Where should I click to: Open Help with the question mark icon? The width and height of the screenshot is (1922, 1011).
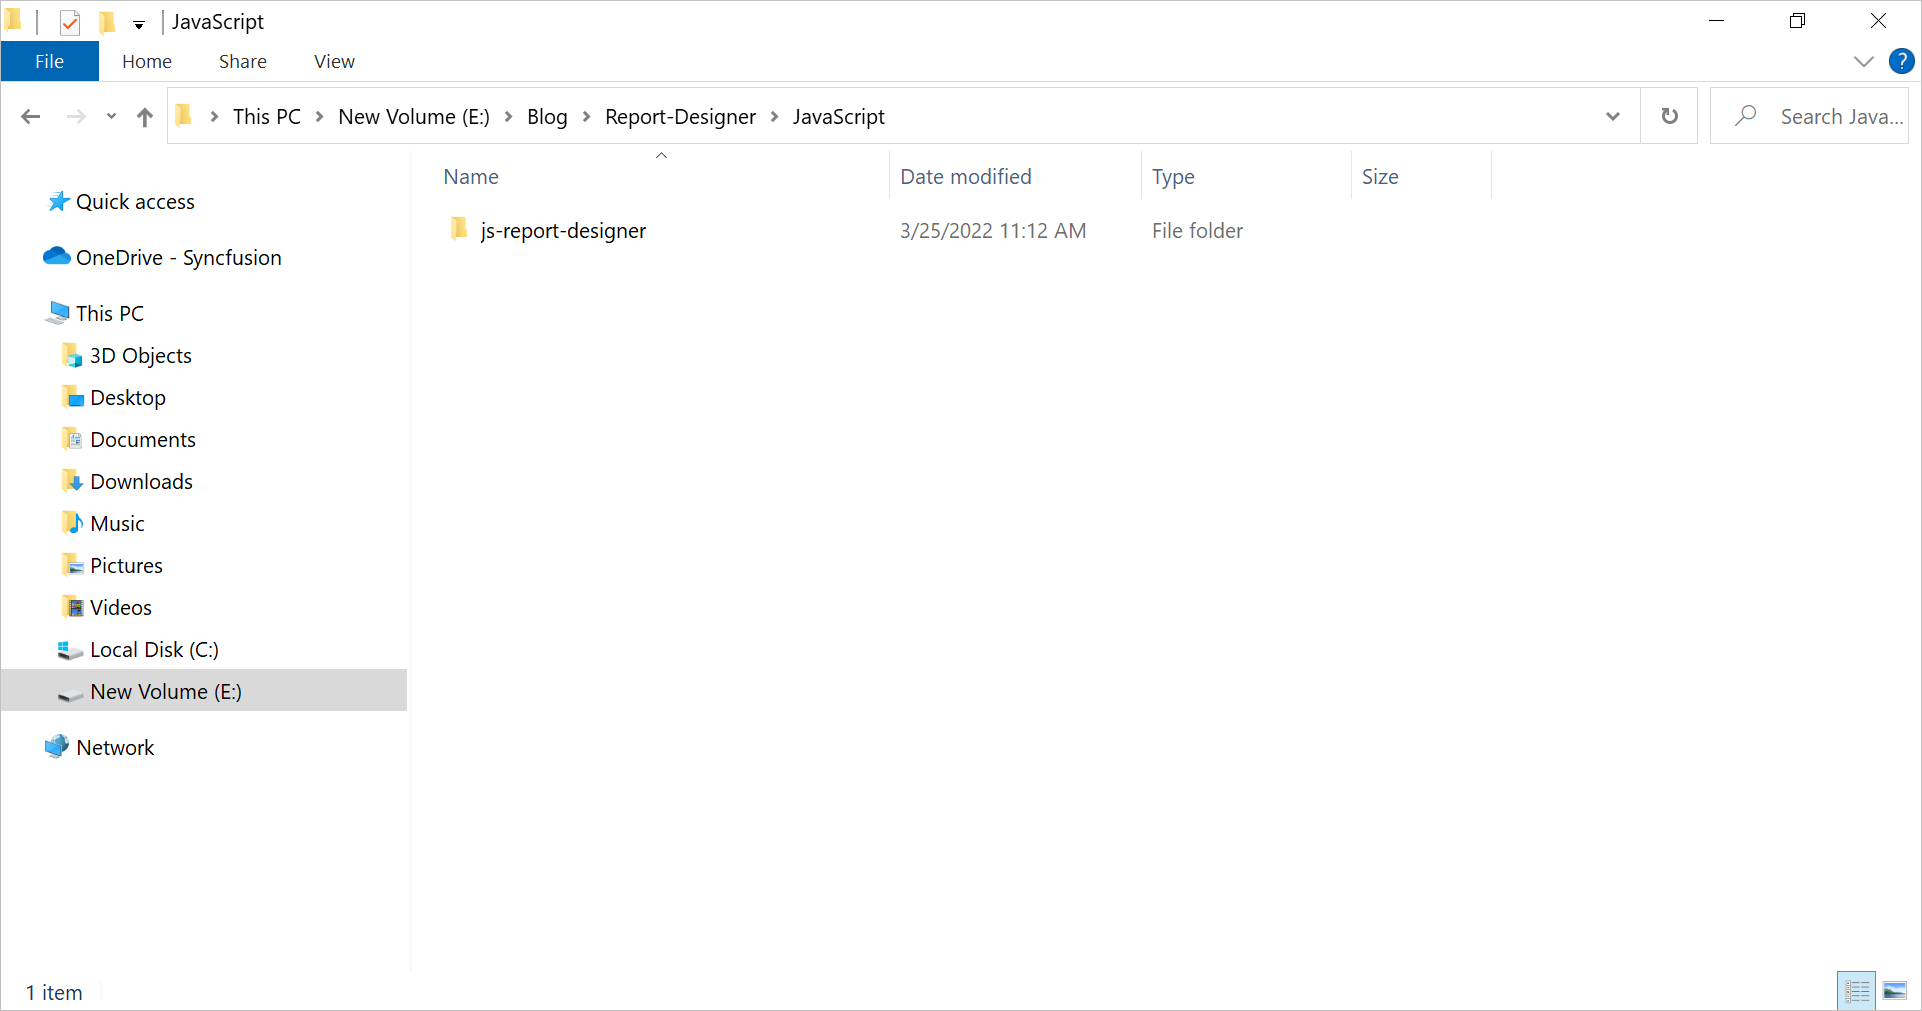coord(1900,61)
